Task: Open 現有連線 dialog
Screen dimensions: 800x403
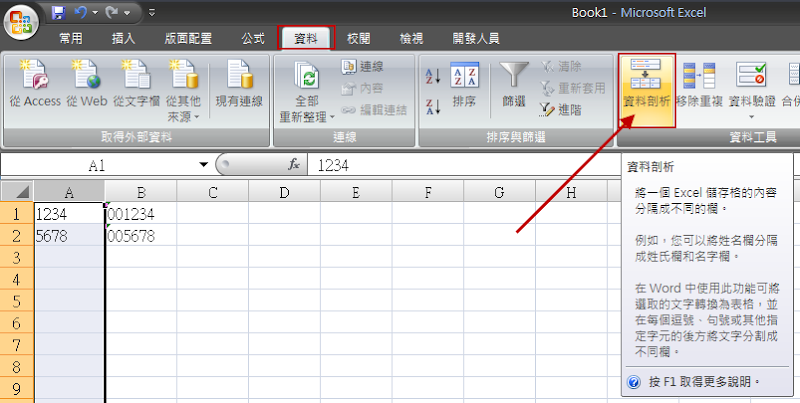Action: [239, 84]
